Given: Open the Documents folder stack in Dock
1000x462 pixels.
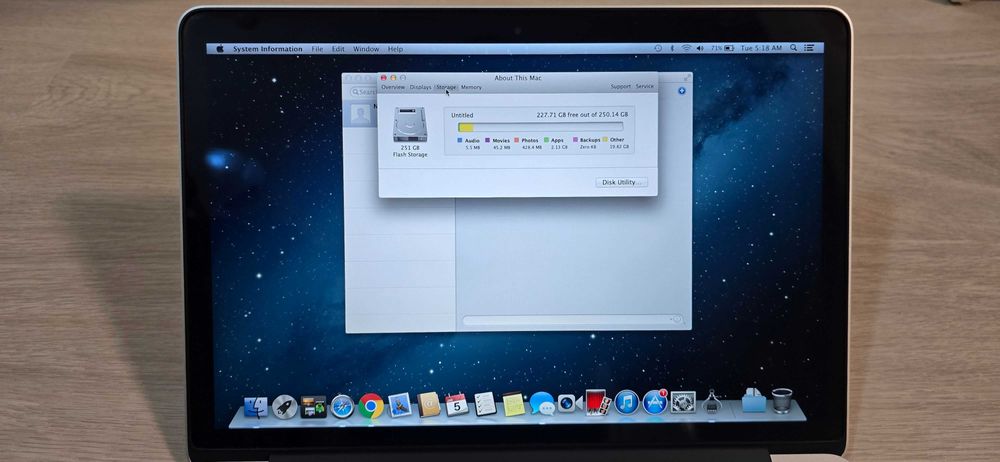Looking at the screenshot, I should click(x=754, y=400).
